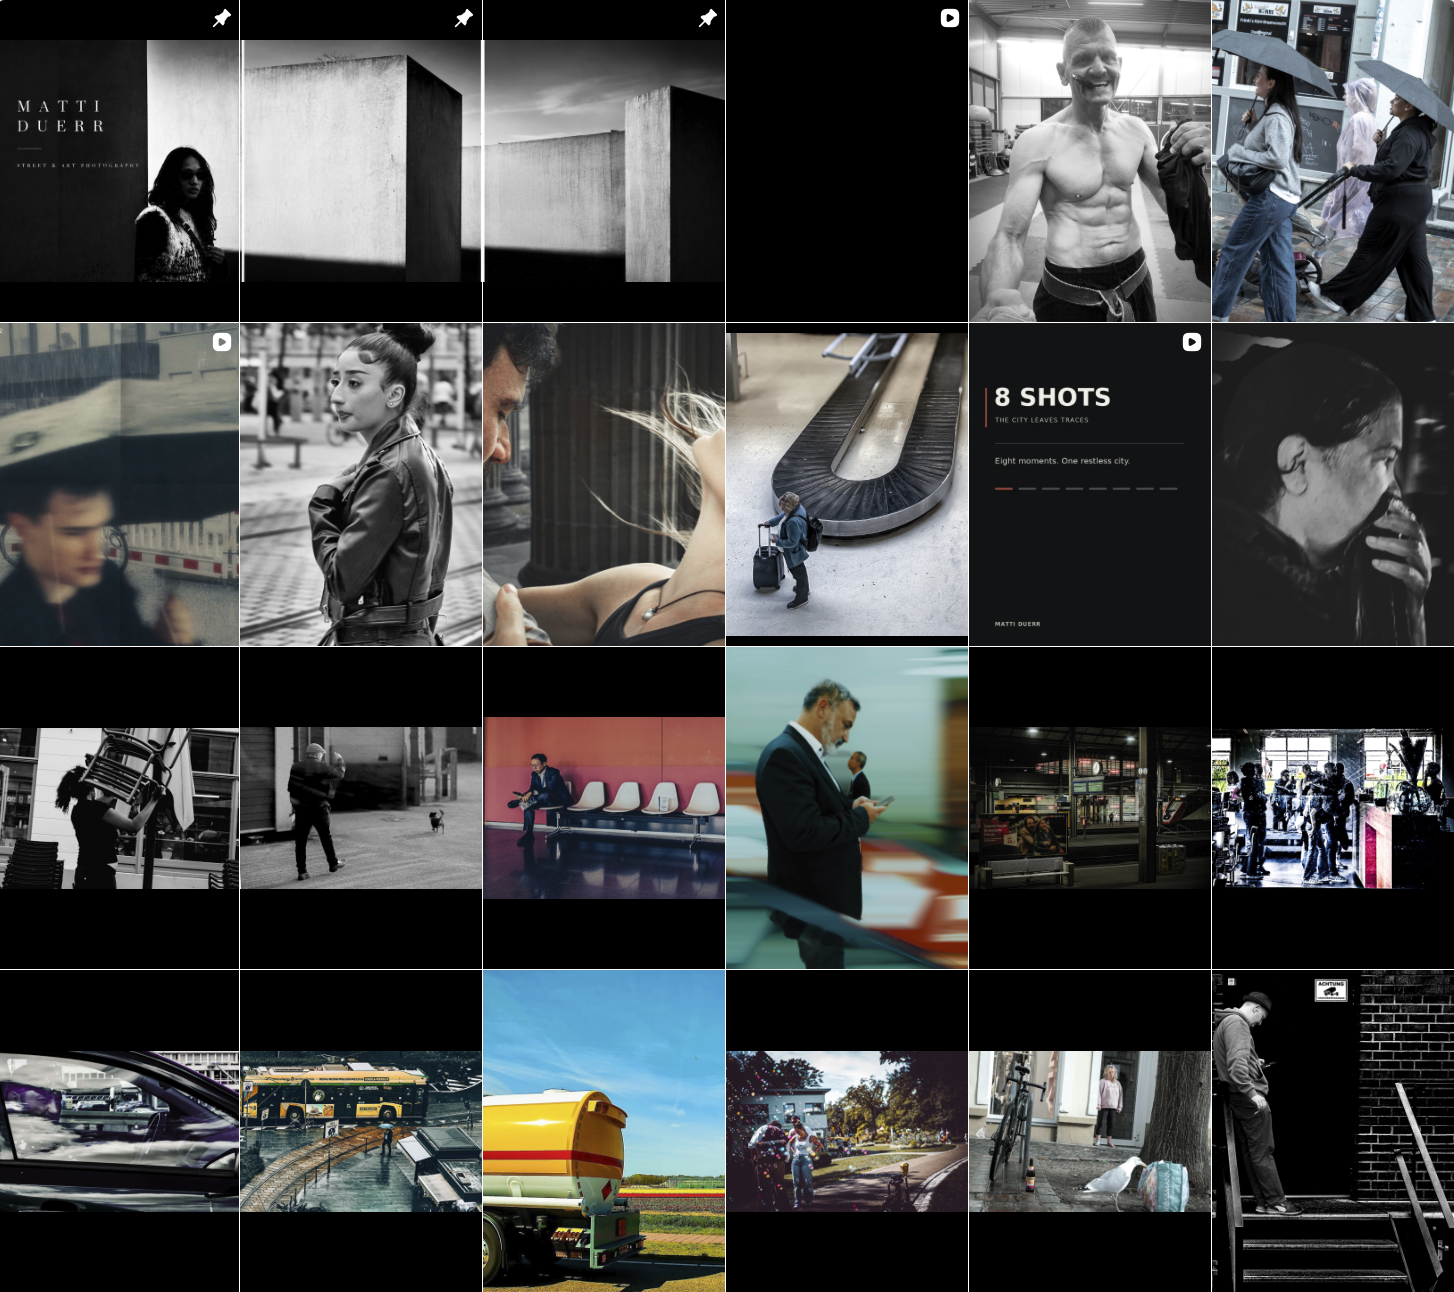Open the man leaning by brick wall photo
The image size is (1454, 1292).
1333,1131
